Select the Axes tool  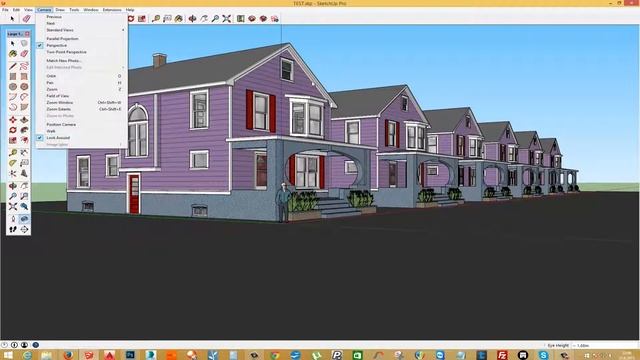point(13,173)
